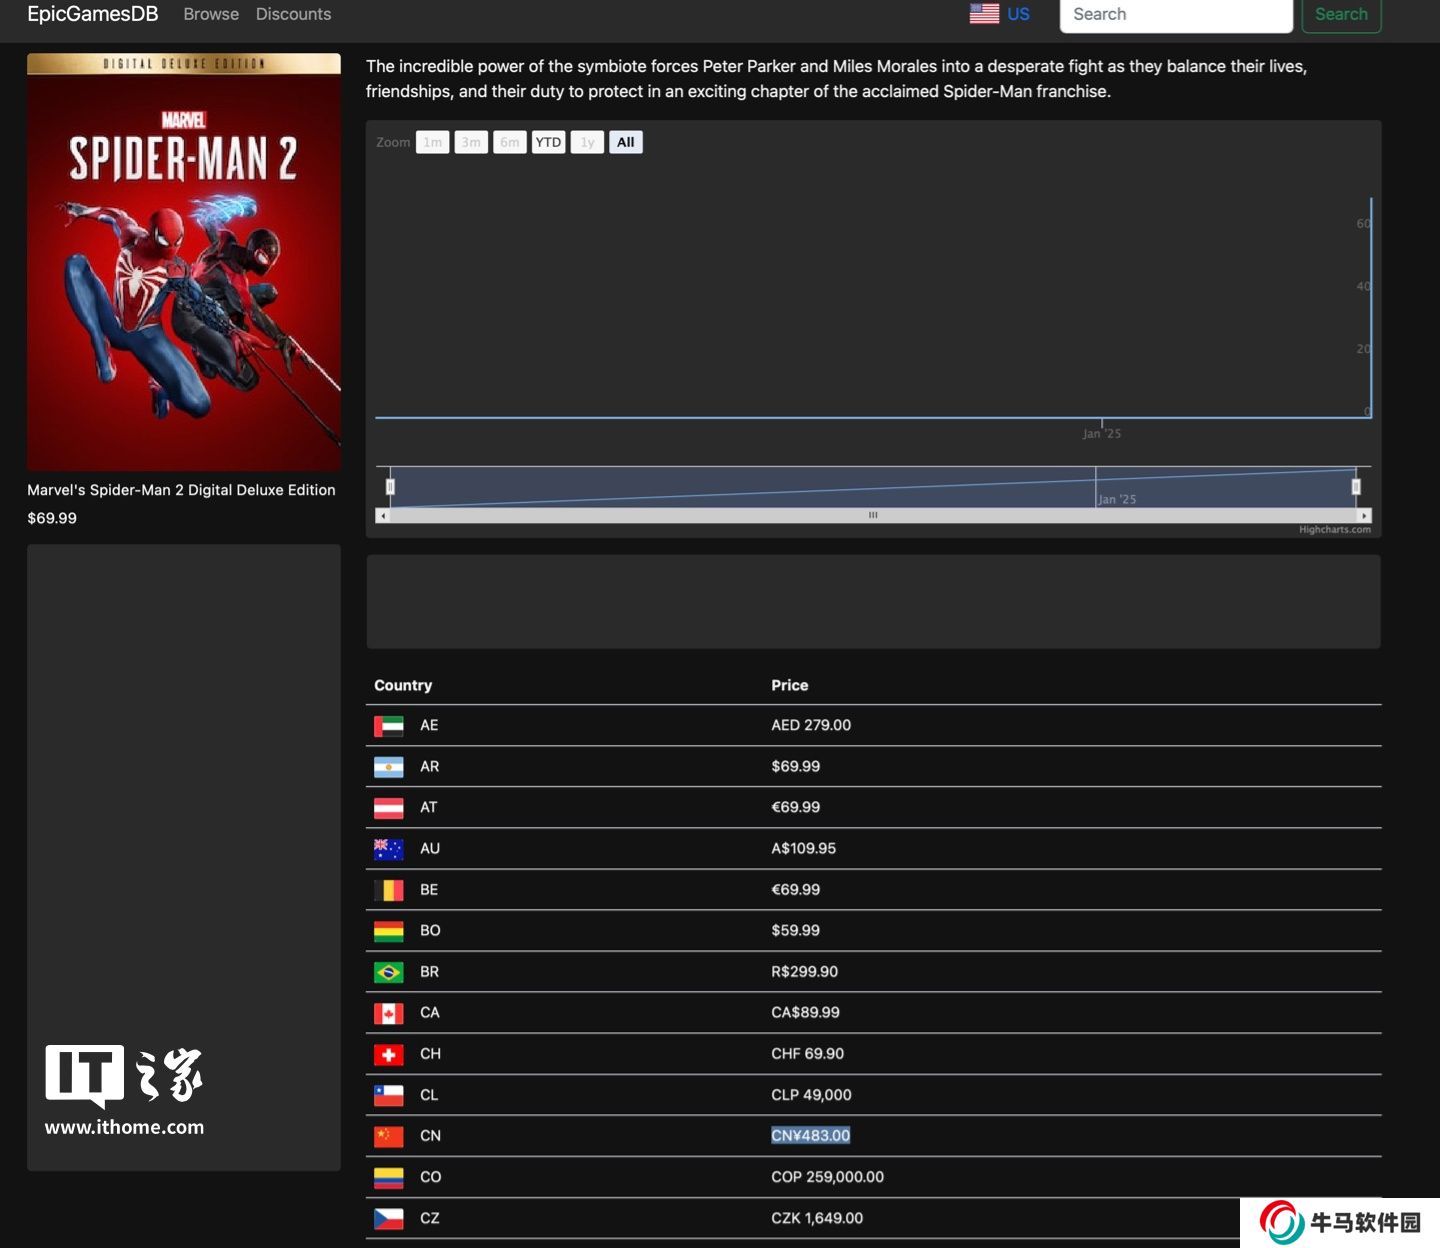Viewport: 1440px width, 1248px height.
Task: Click the Switzerland flag icon
Action: 388,1054
